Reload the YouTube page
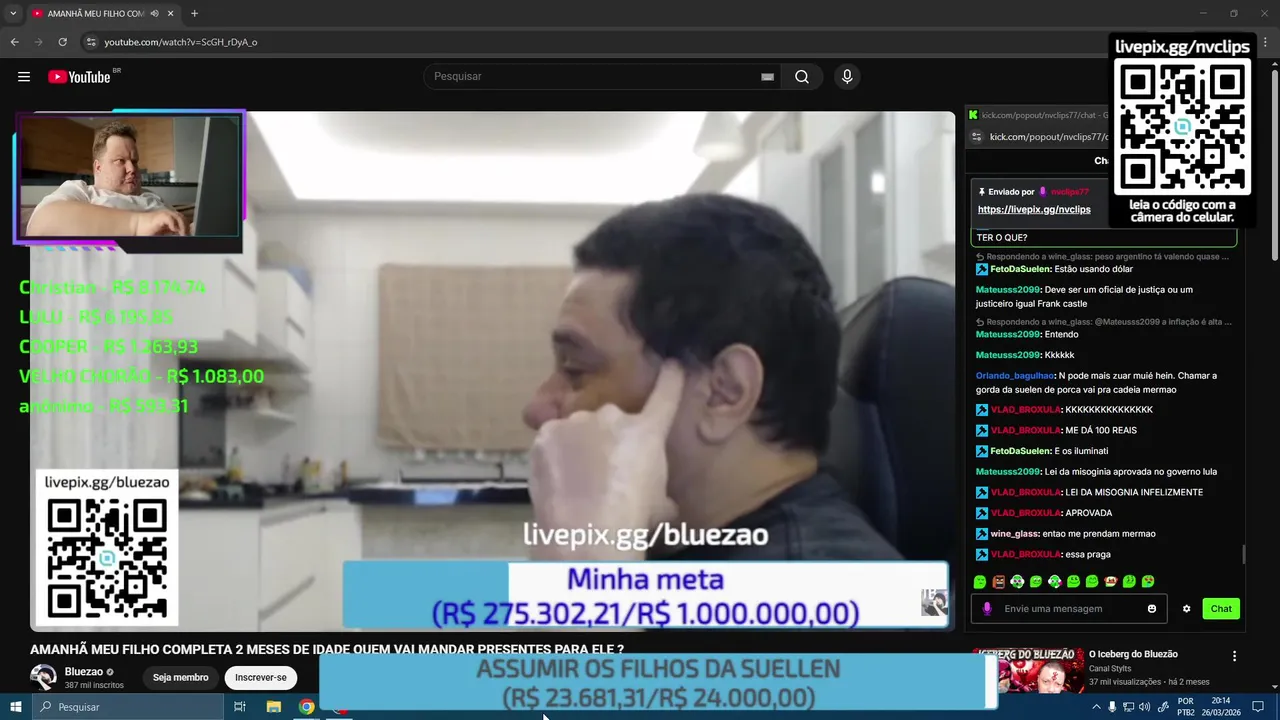 pos(63,42)
